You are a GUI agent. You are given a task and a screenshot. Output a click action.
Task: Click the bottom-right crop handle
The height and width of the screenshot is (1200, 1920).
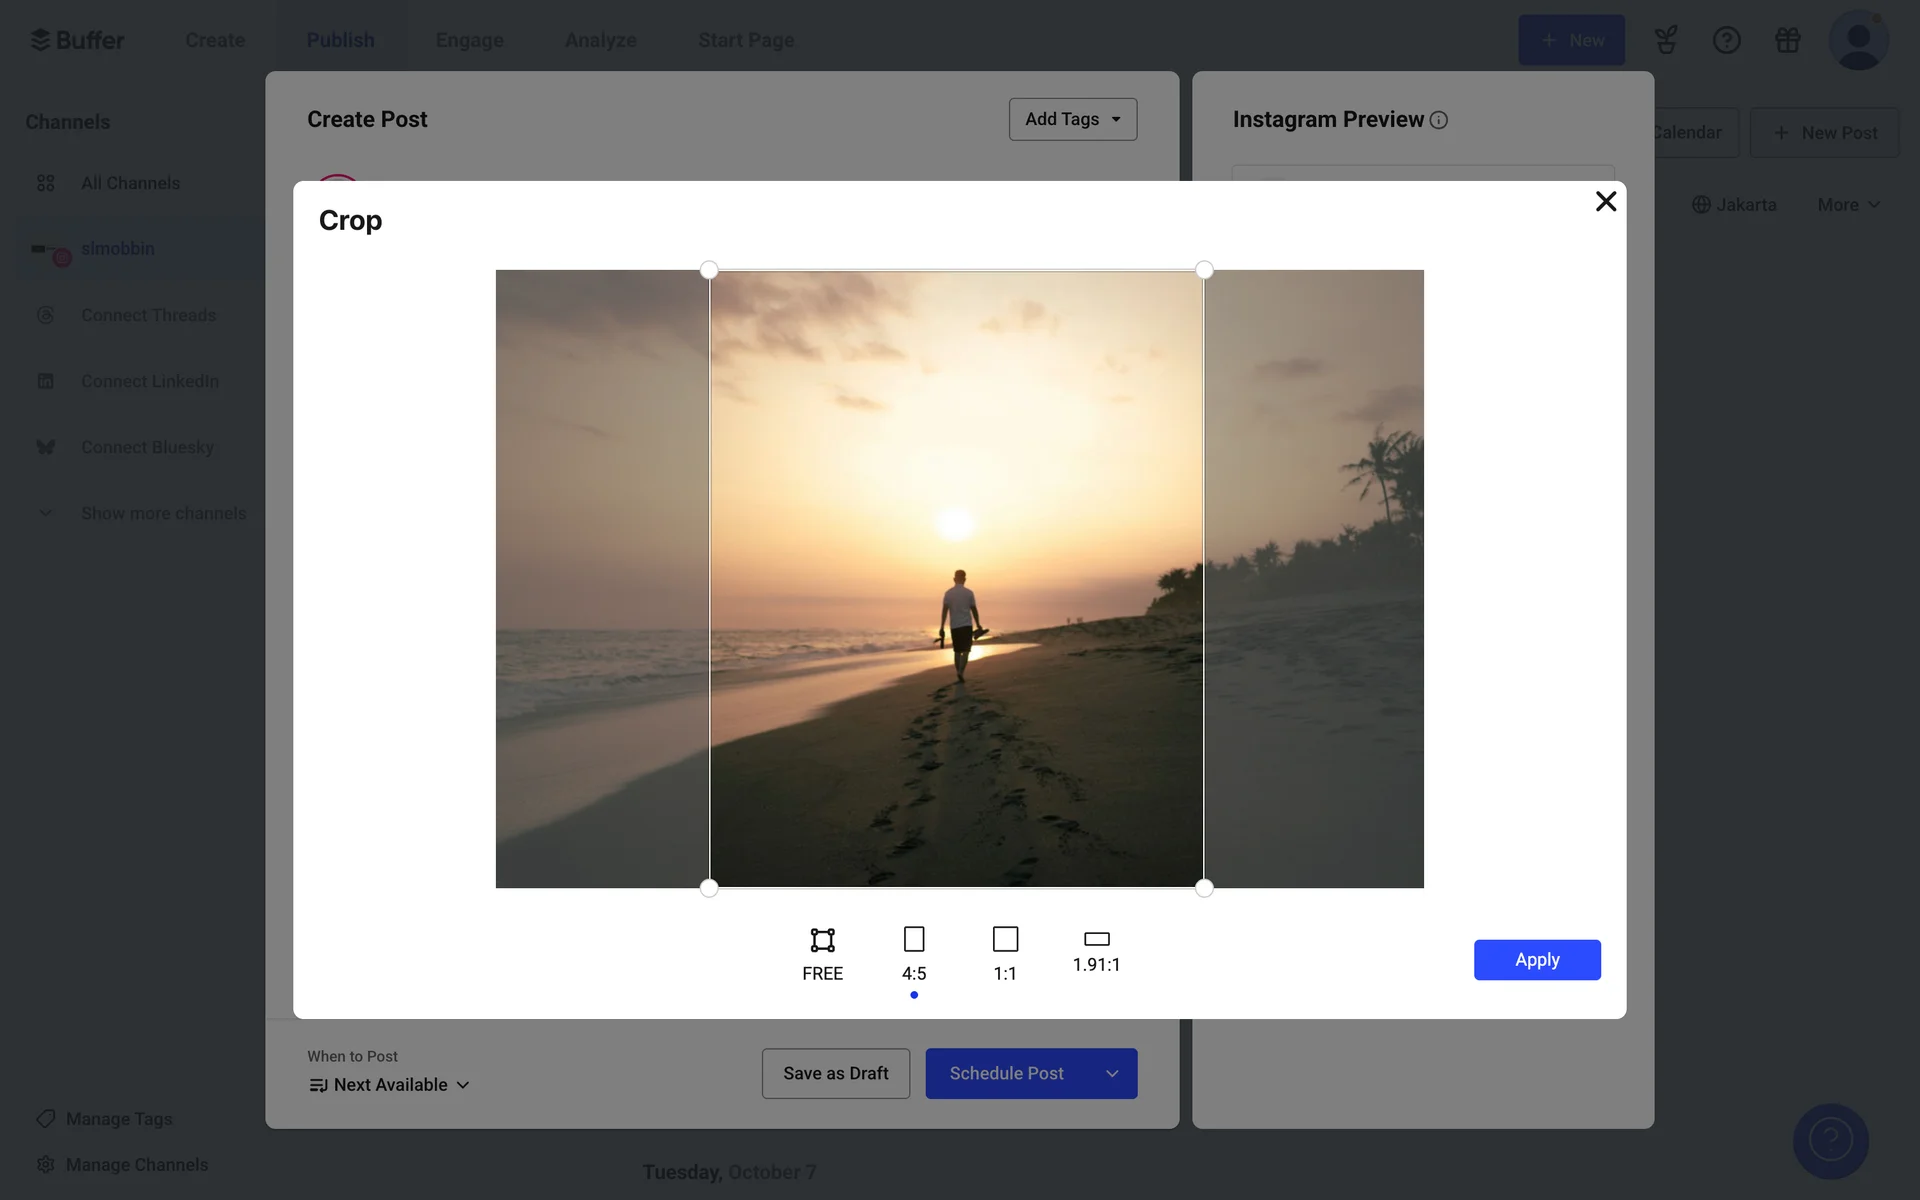[x=1204, y=888]
